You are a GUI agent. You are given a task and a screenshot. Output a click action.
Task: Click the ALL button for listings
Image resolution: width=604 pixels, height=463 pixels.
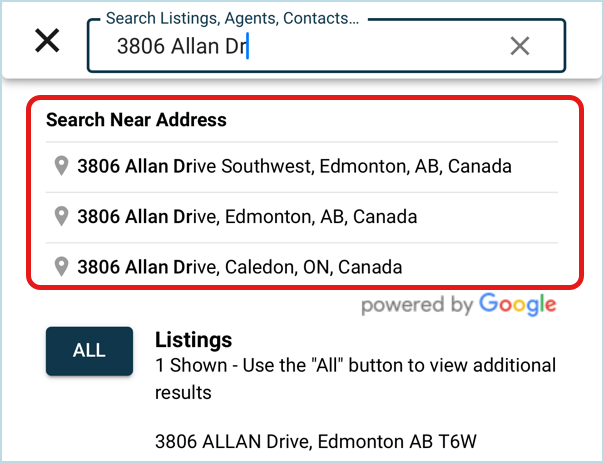coord(89,351)
